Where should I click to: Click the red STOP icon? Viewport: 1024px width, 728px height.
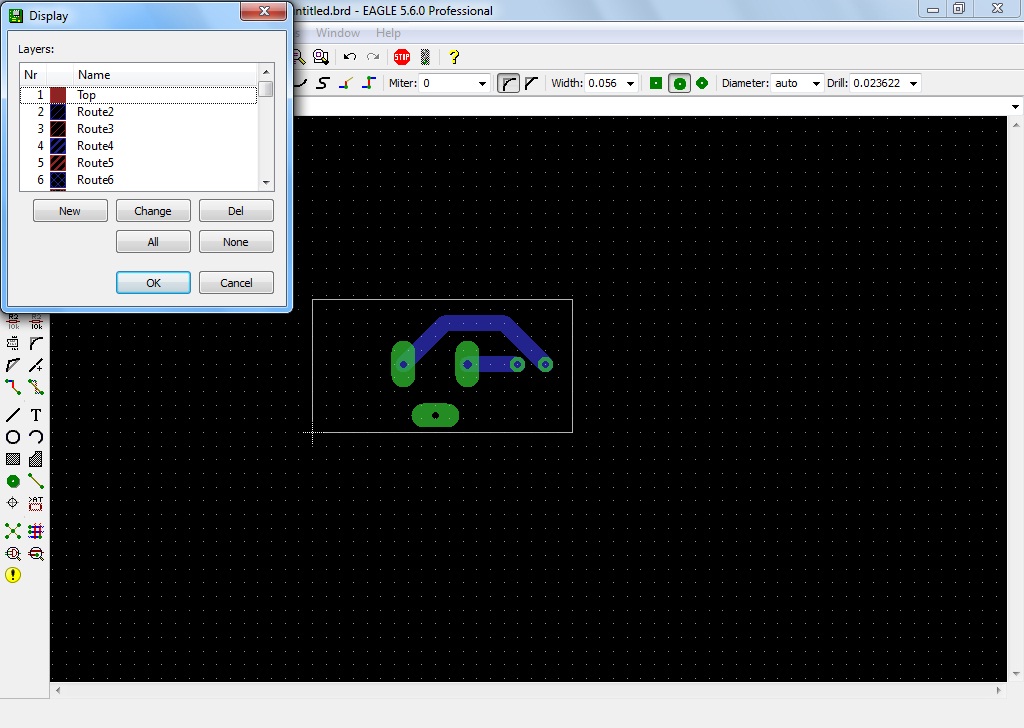pos(402,57)
